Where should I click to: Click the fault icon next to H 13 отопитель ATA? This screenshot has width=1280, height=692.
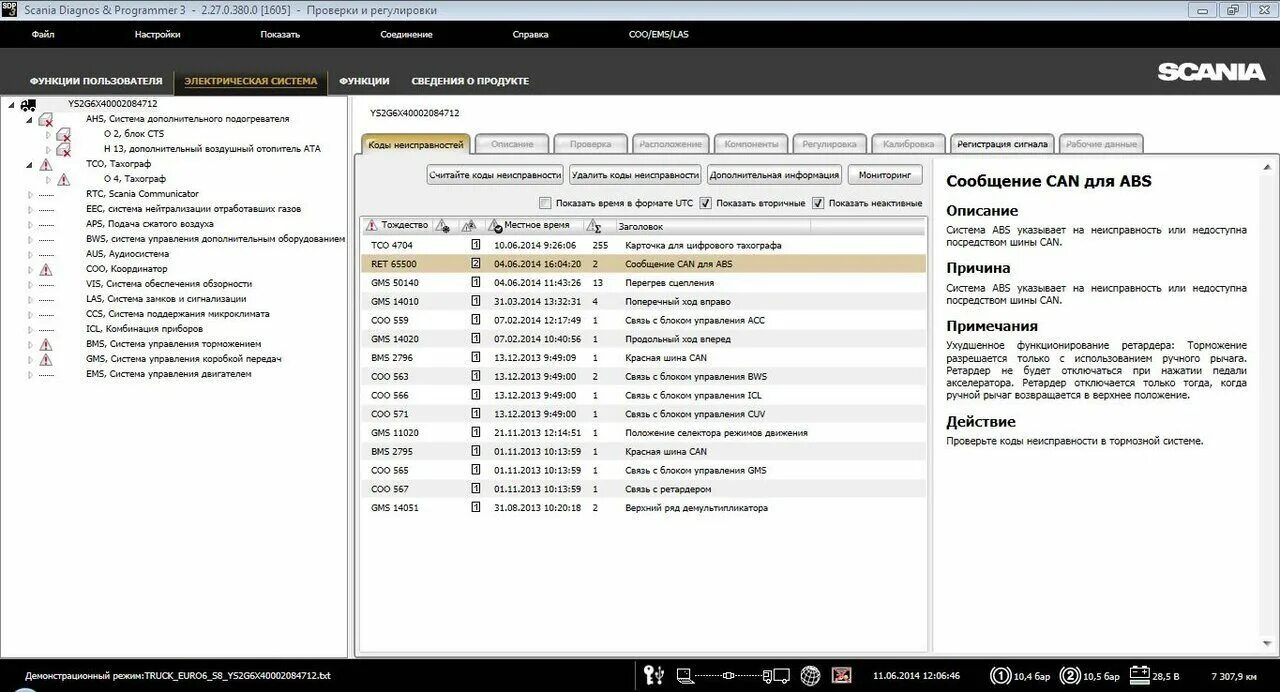tap(63, 149)
